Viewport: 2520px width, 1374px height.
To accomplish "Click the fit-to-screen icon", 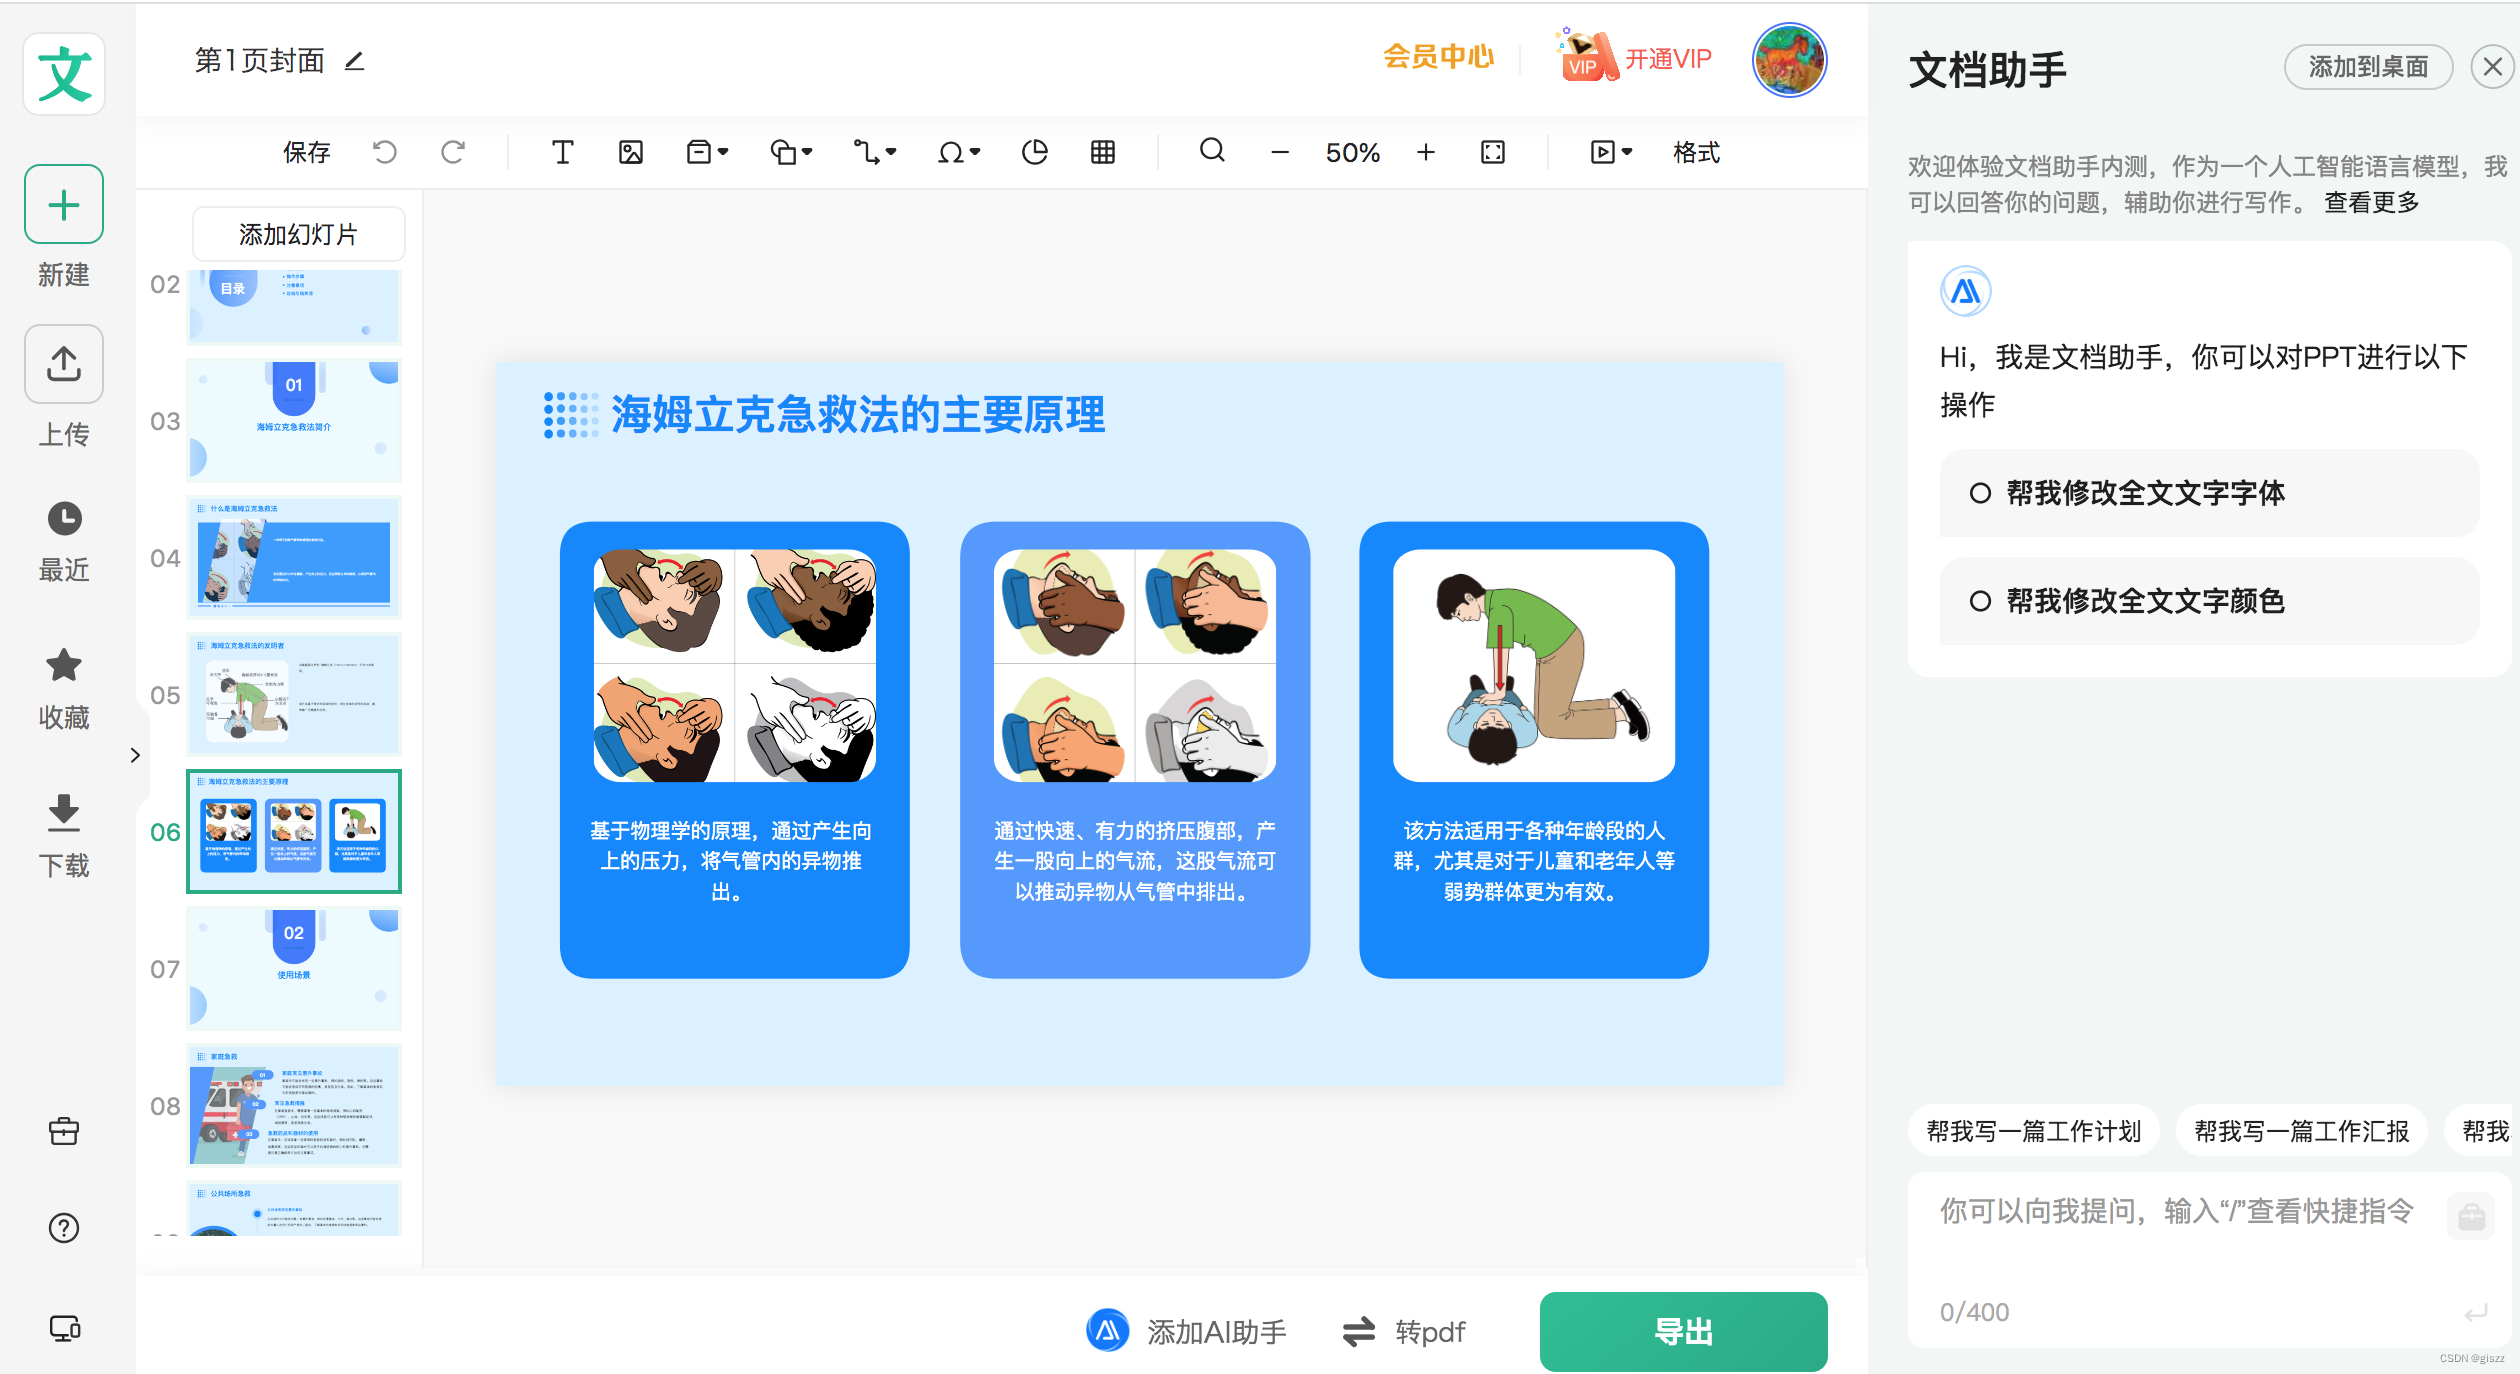I will 1492,152.
